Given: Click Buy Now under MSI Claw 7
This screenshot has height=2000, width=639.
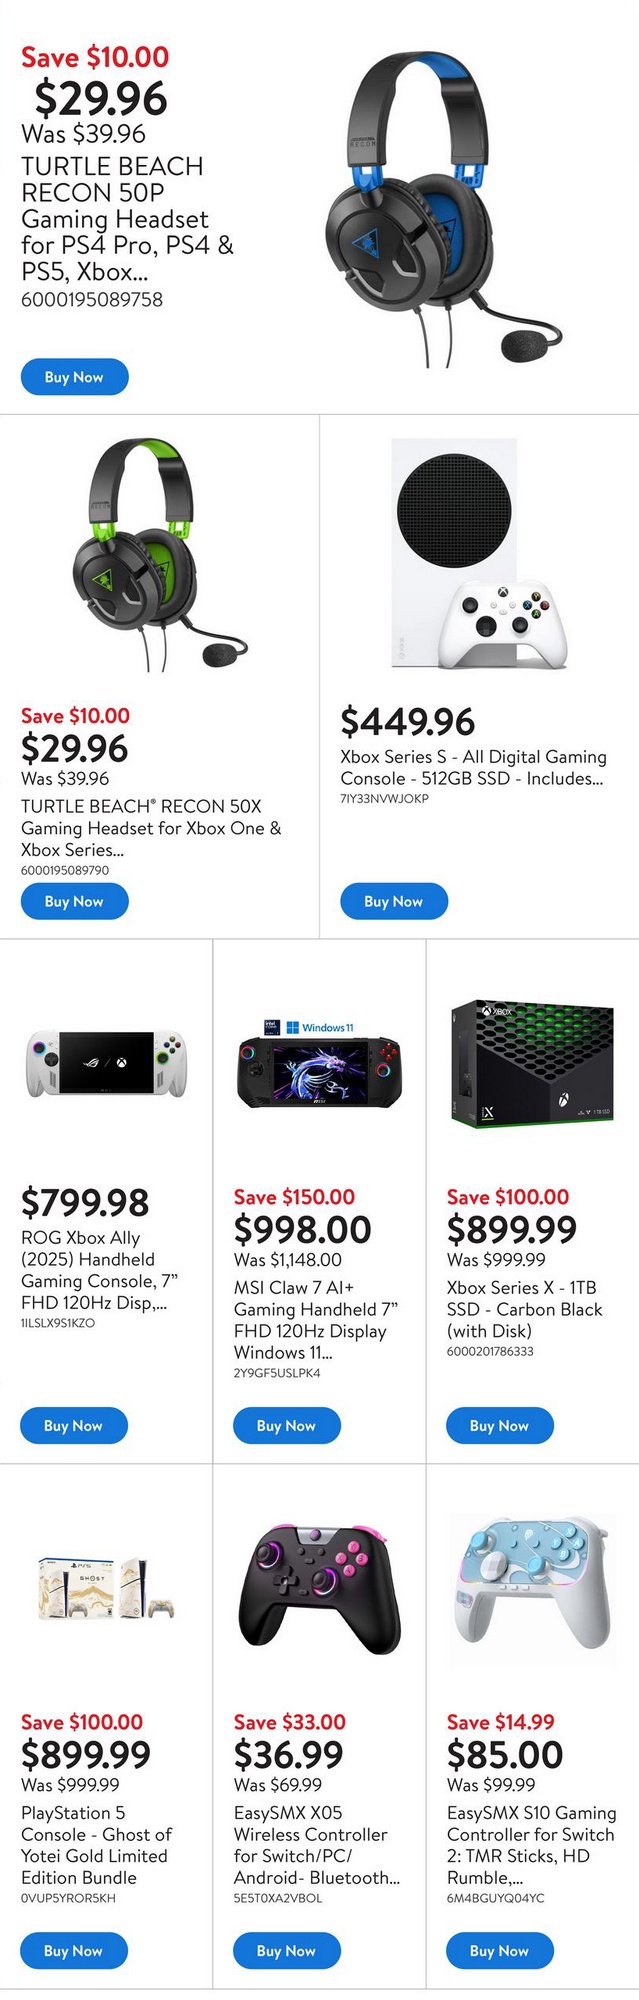Looking at the screenshot, I should pos(286,1425).
